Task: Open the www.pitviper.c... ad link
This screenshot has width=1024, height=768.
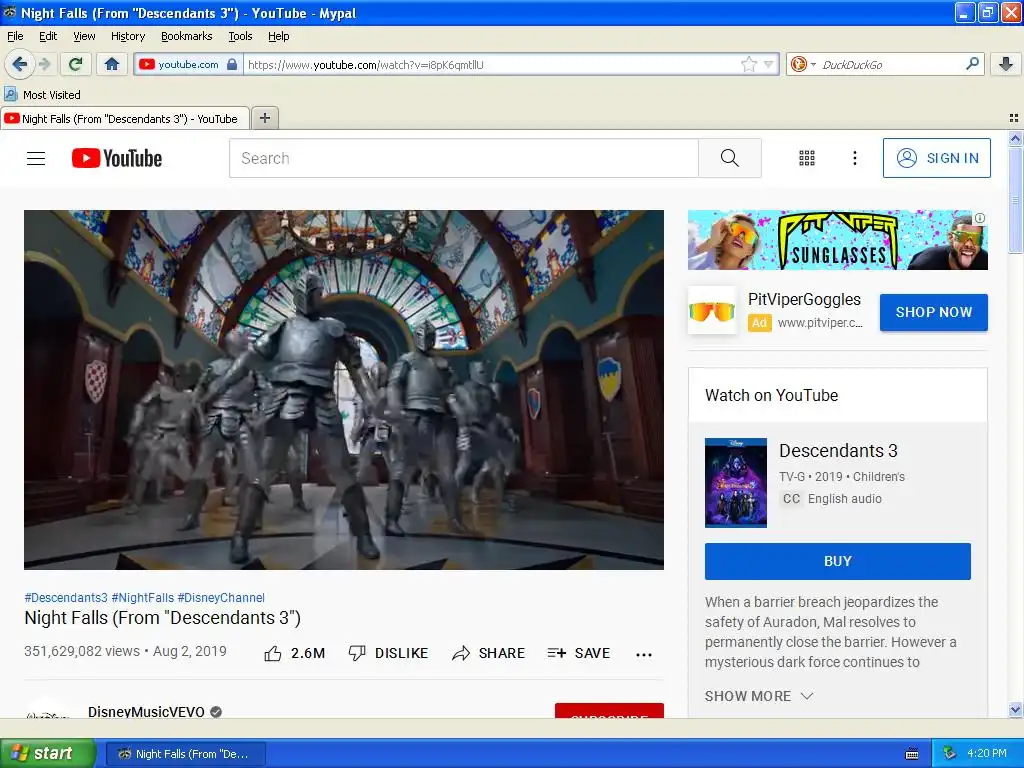Action: (820, 323)
